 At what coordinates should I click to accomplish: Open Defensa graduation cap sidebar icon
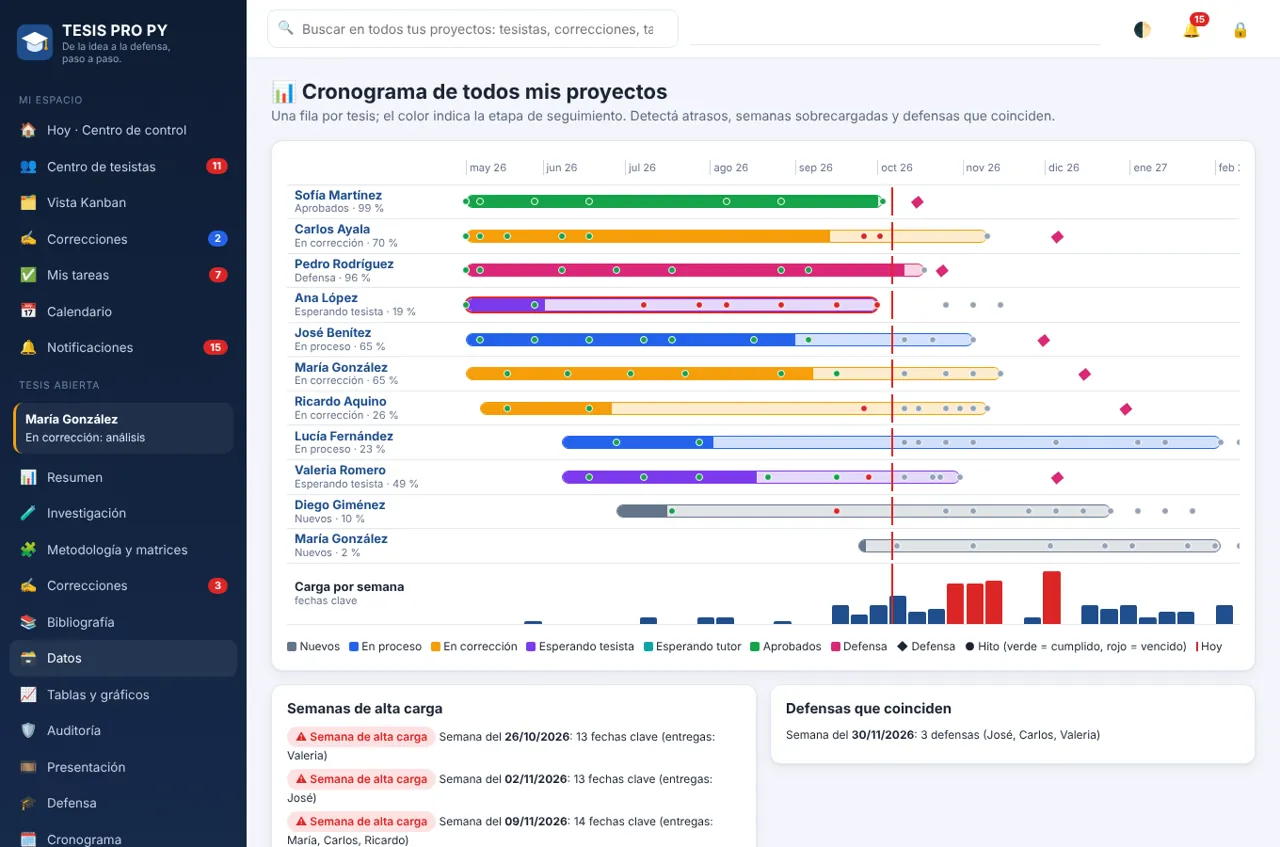(28, 803)
